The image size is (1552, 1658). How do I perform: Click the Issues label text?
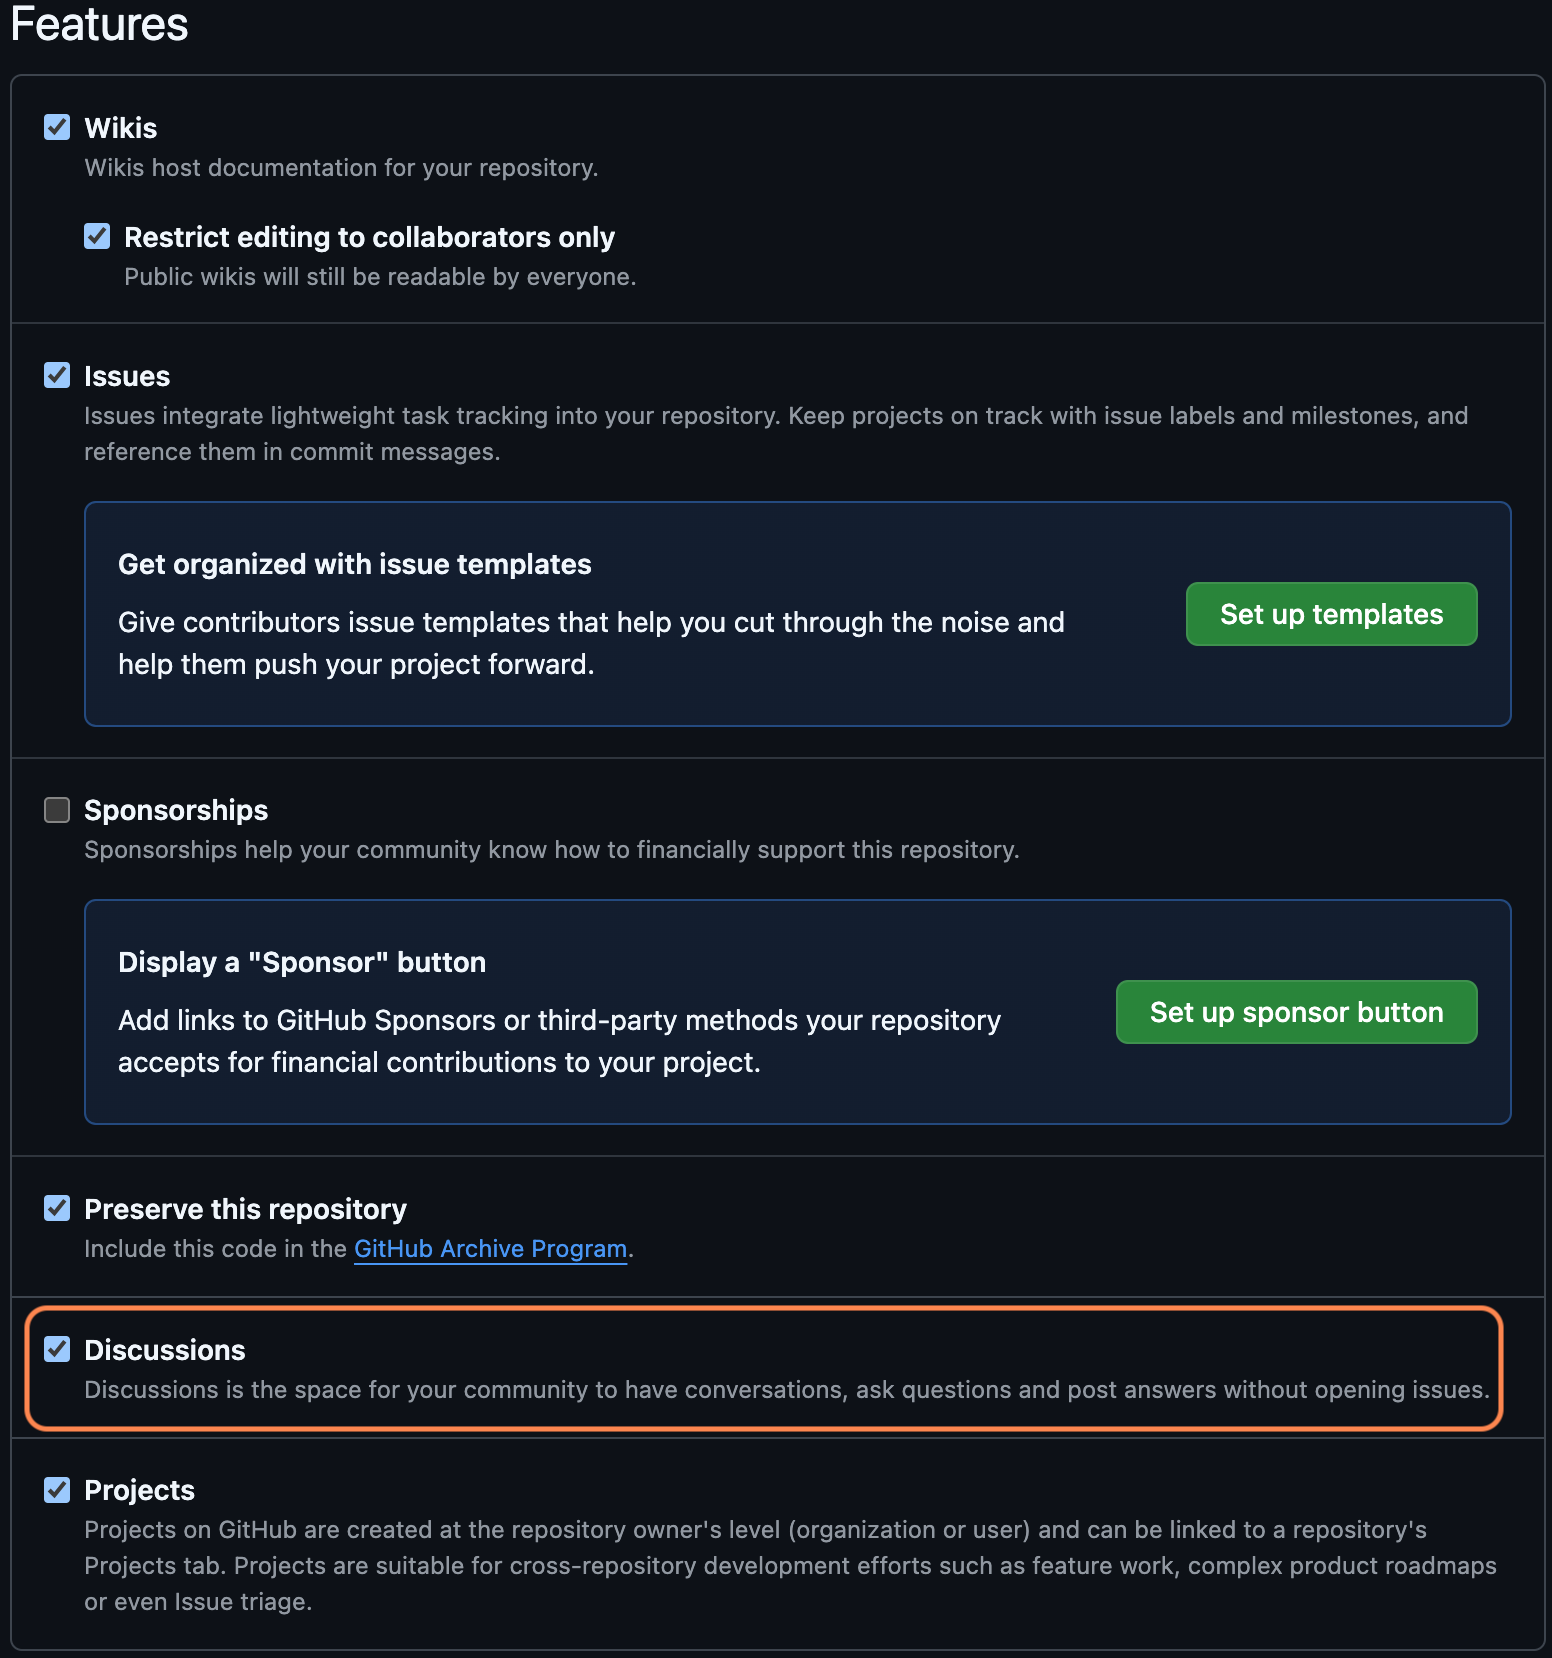(127, 376)
